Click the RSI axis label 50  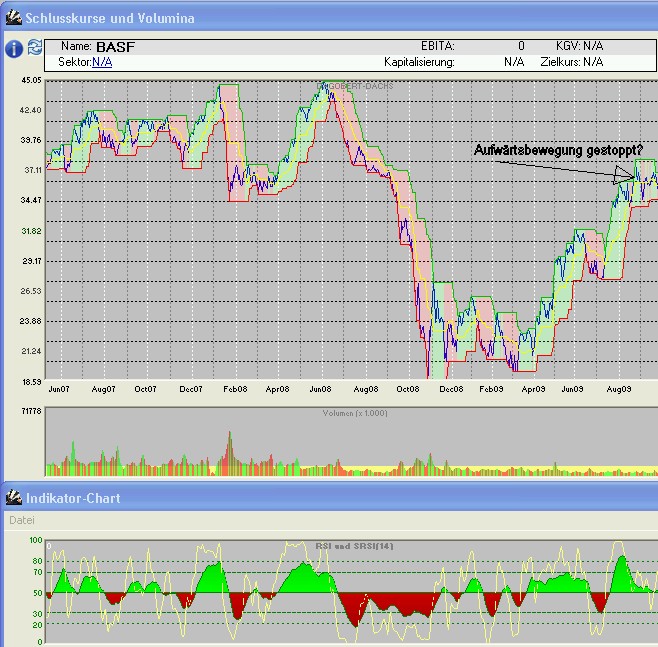38,593
